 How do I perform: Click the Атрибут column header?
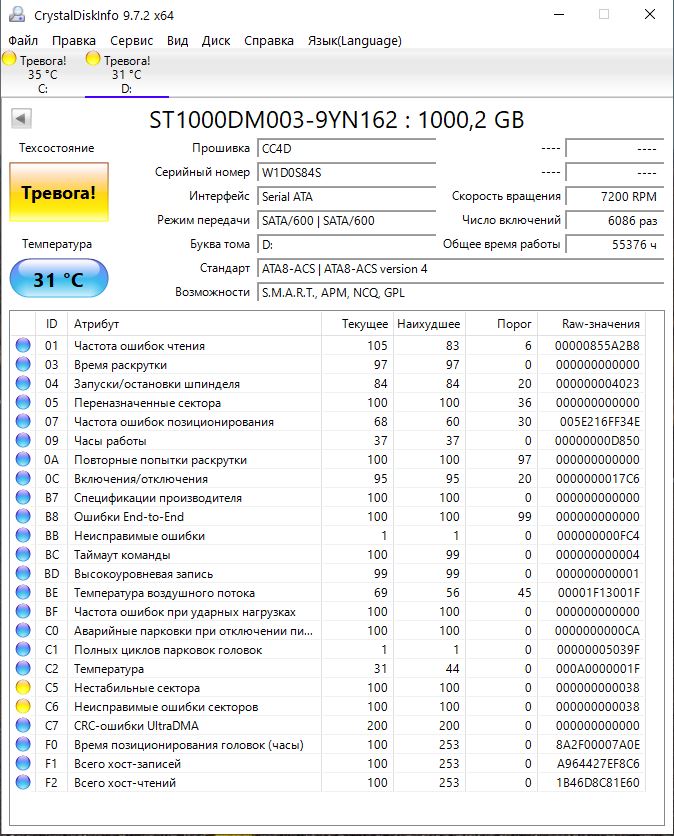click(x=194, y=324)
